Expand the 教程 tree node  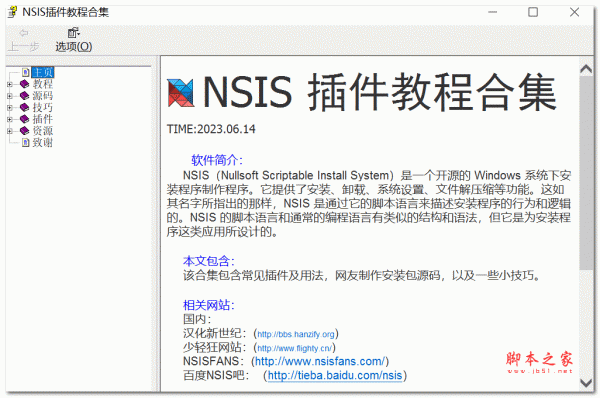10,84
